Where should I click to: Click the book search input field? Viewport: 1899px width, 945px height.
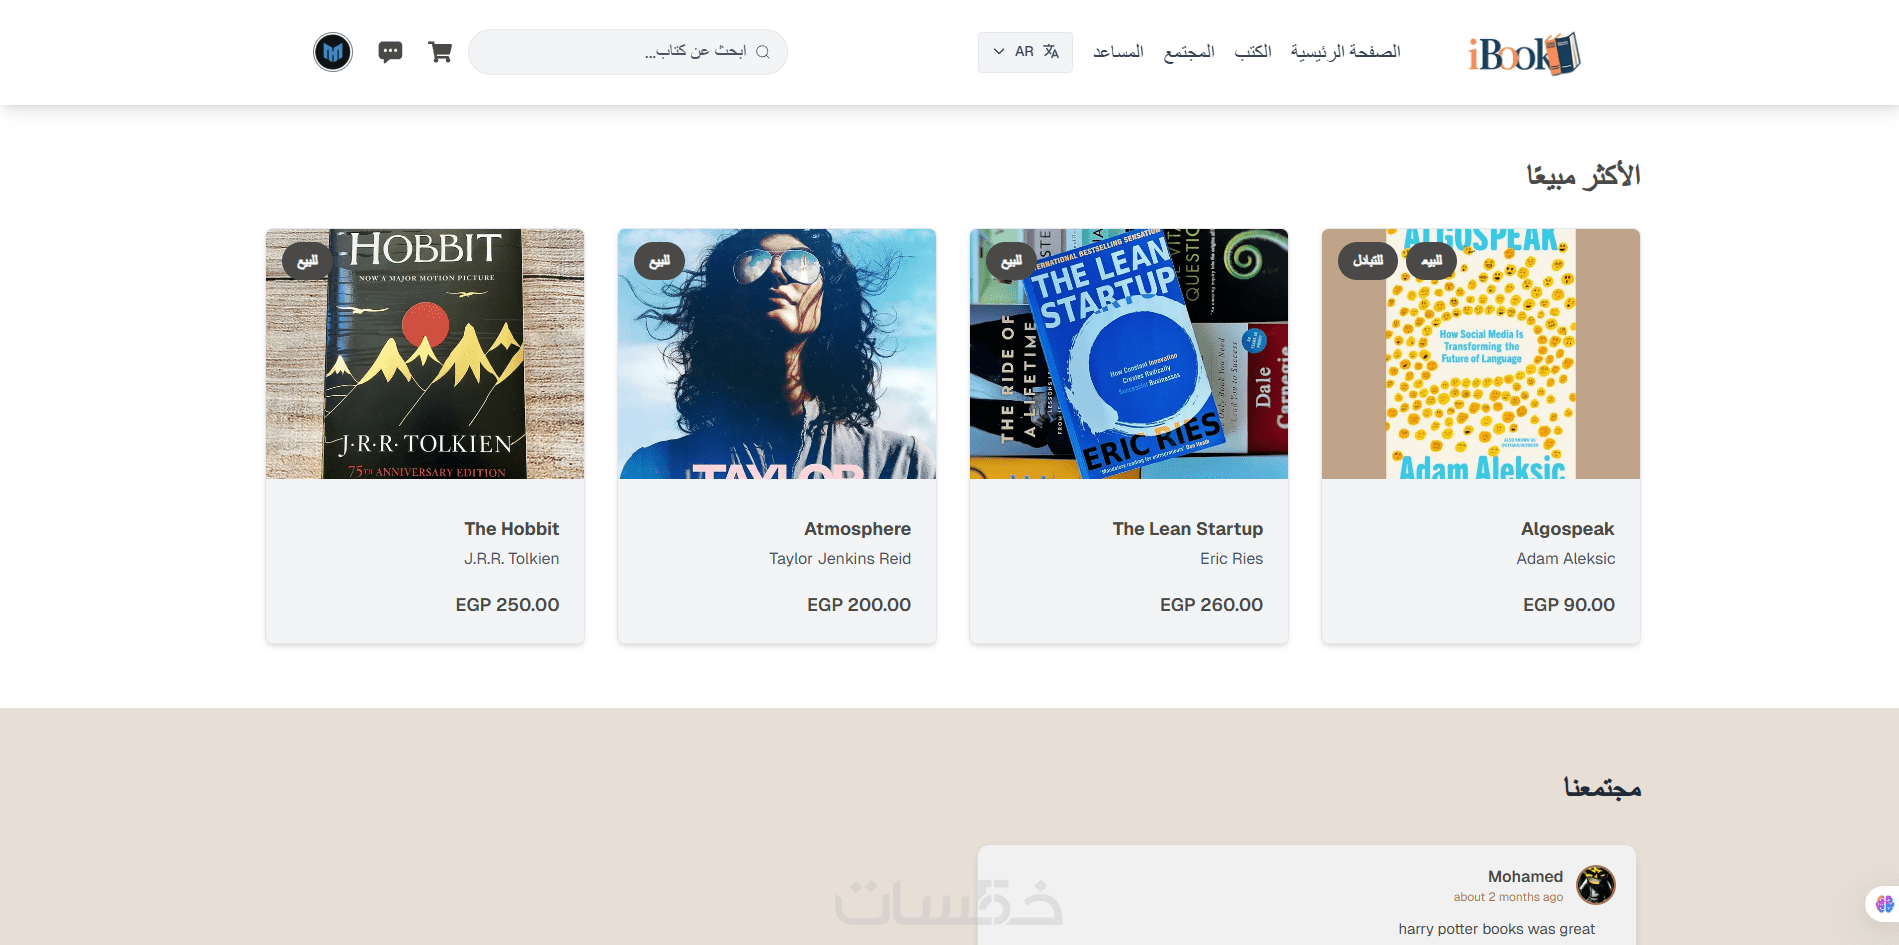tap(628, 52)
